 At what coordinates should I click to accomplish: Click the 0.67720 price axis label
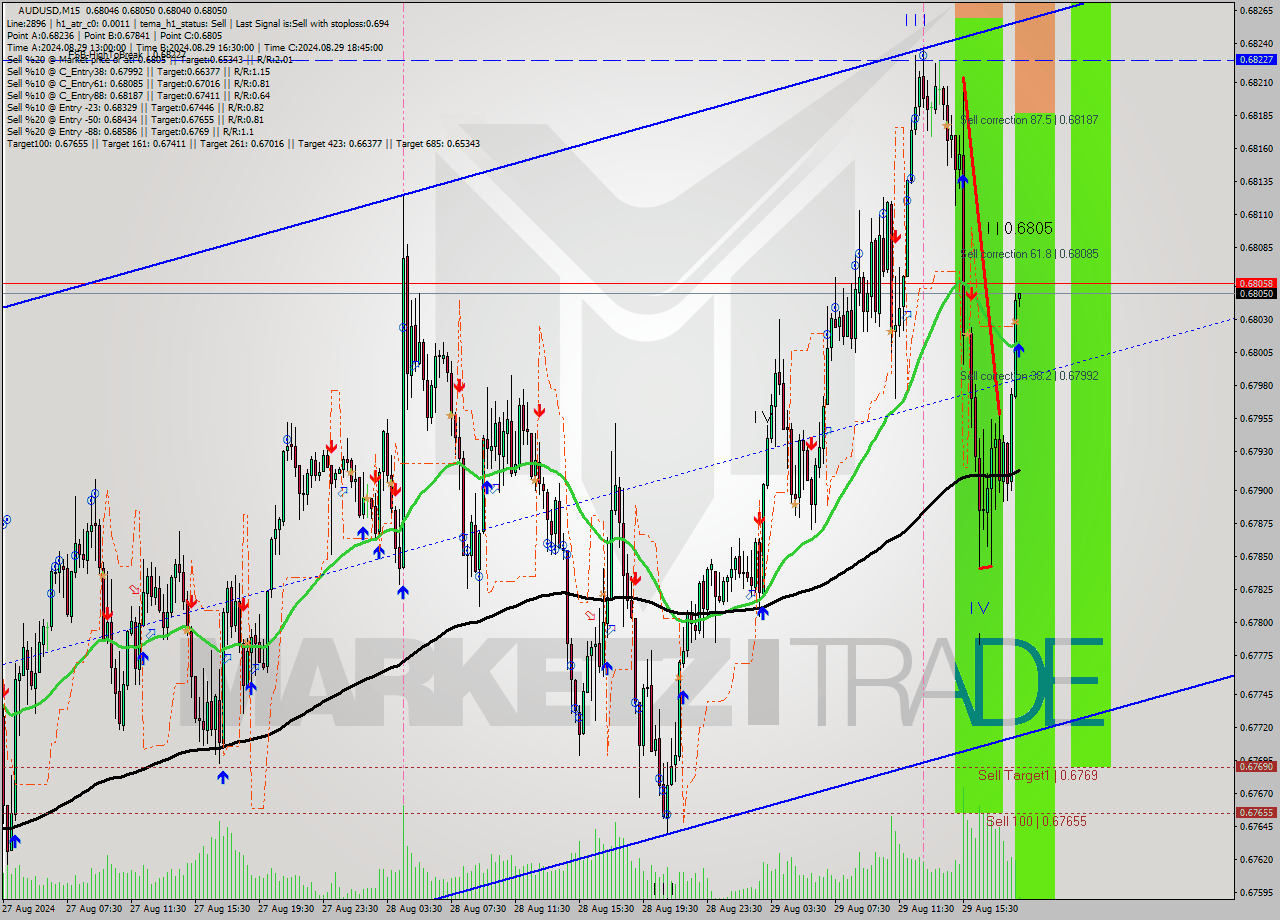pyautogui.click(x=1256, y=727)
